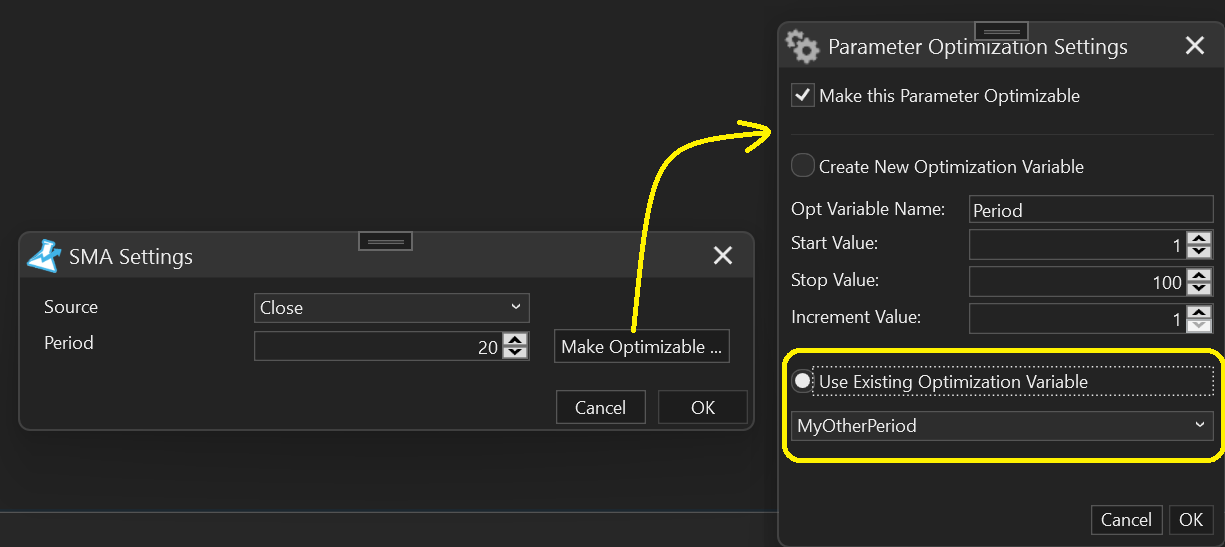Confirm Parameter Optimization Settings with OK
The width and height of the screenshot is (1225, 547).
tap(1190, 519)
